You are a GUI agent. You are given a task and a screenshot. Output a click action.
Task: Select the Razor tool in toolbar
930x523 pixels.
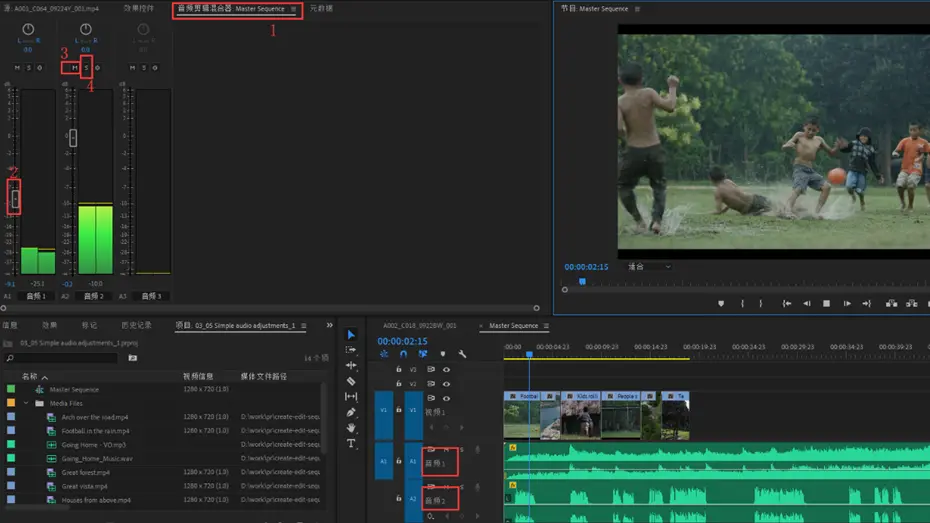[351, 381]
